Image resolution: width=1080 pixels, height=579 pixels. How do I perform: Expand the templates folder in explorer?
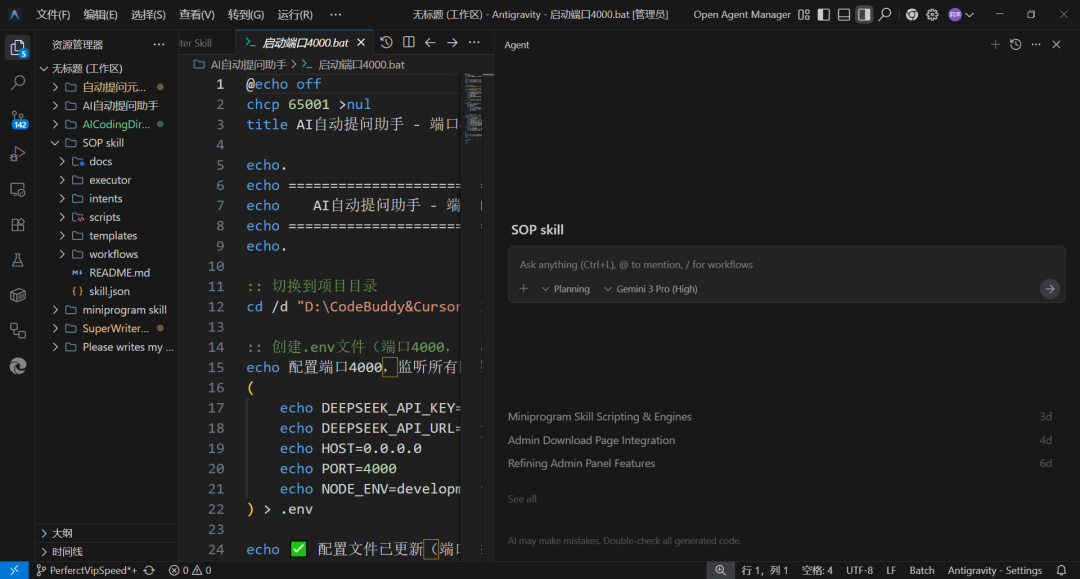(112, 236)
